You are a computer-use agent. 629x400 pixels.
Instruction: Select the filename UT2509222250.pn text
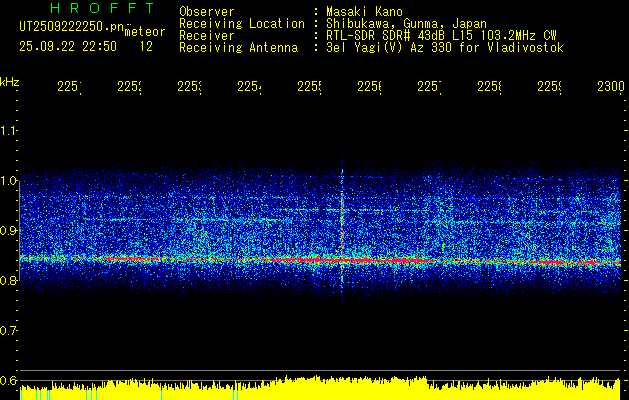click(71, 26)
